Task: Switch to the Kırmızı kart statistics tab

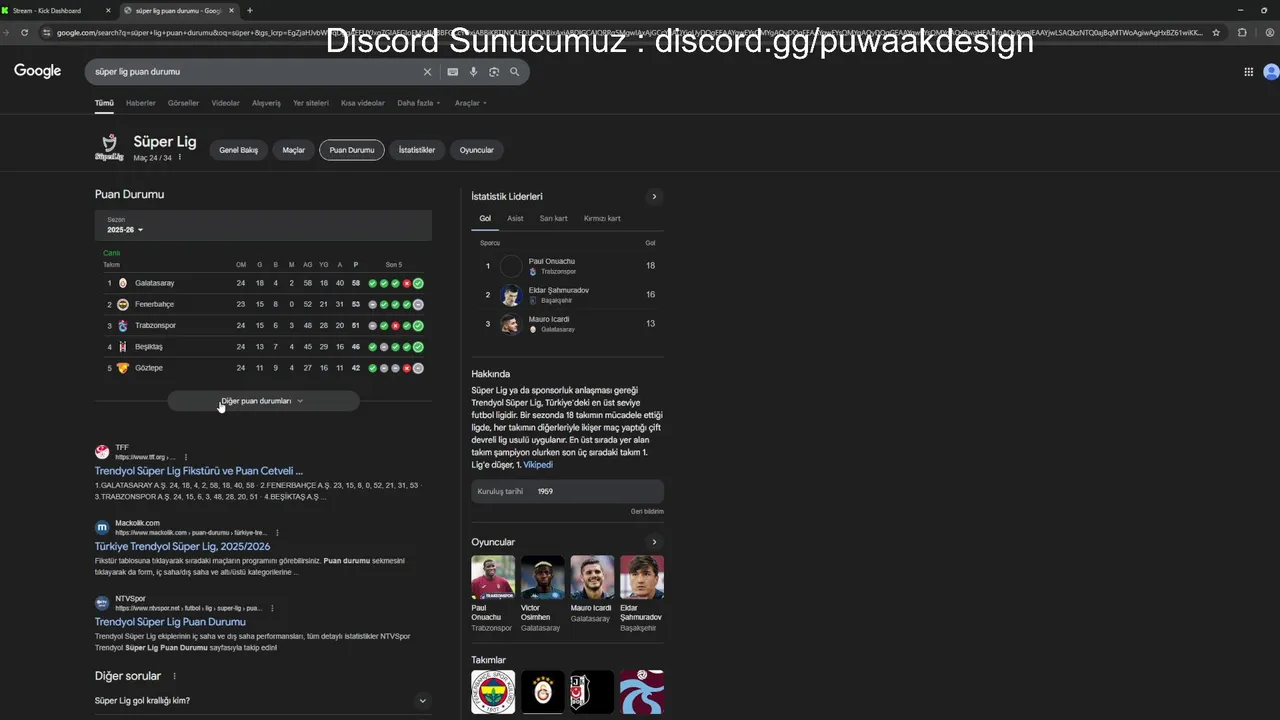Action: click(x=602, y=218)
